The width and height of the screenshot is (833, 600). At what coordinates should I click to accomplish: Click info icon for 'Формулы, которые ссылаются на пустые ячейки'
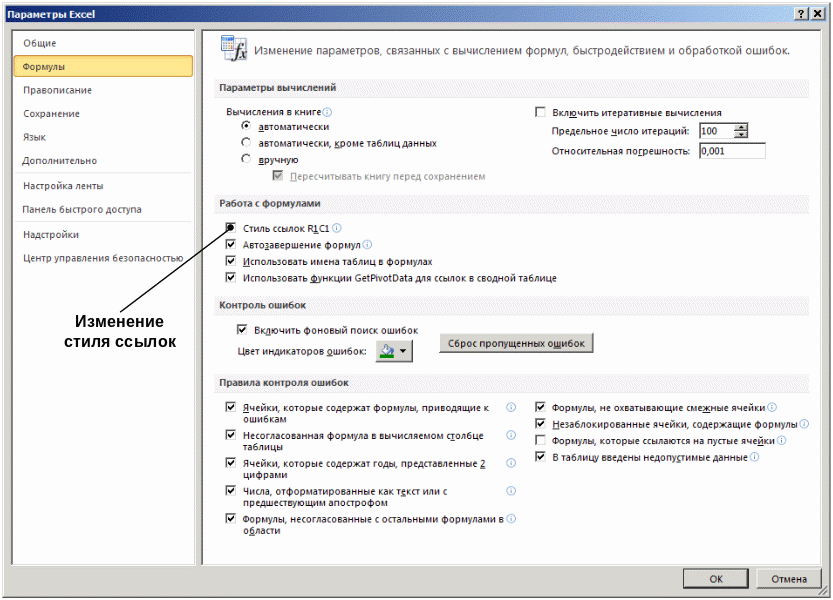[x=781, y=440]
